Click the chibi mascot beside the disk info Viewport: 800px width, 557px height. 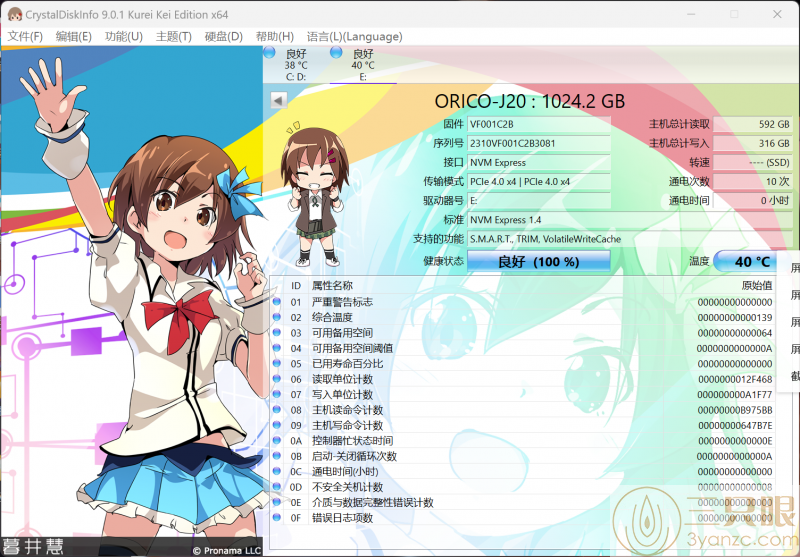314,195
